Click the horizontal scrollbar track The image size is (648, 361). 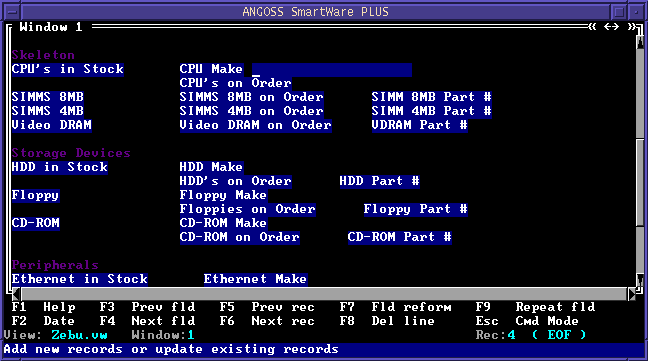click(324, 294)
